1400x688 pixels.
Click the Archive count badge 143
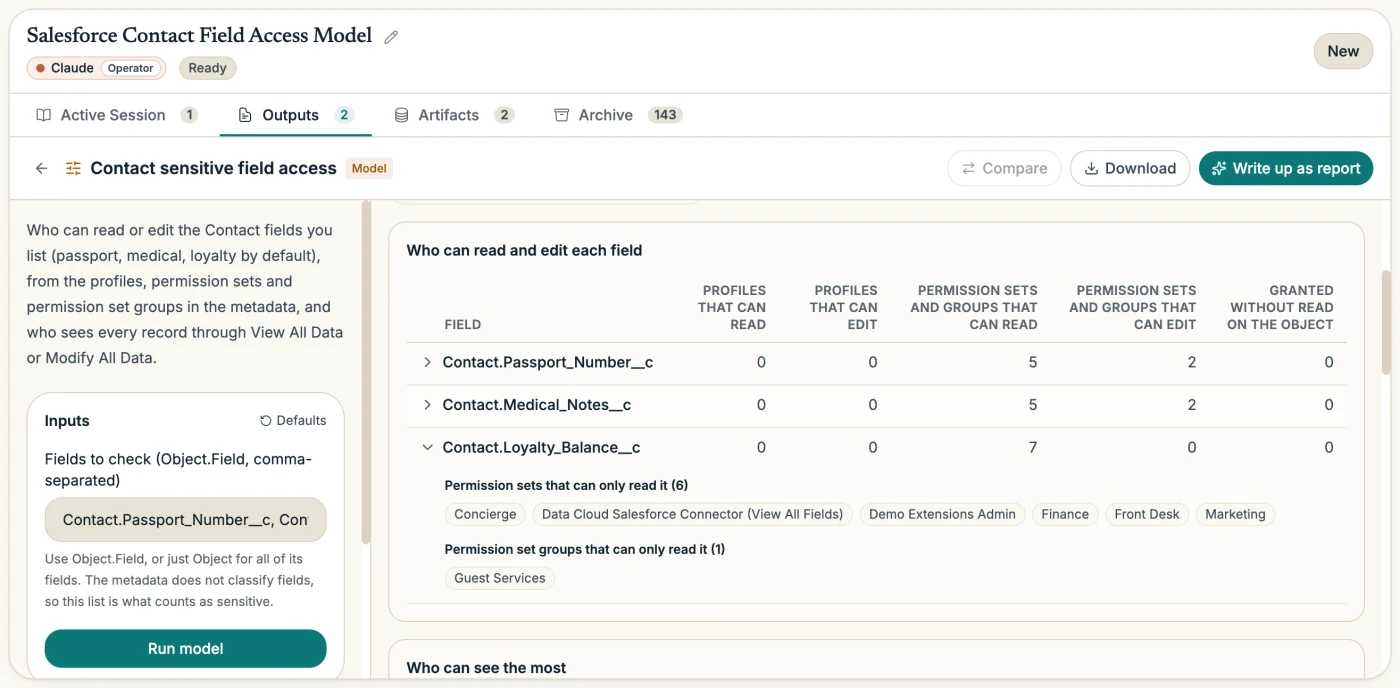(665, 115)
